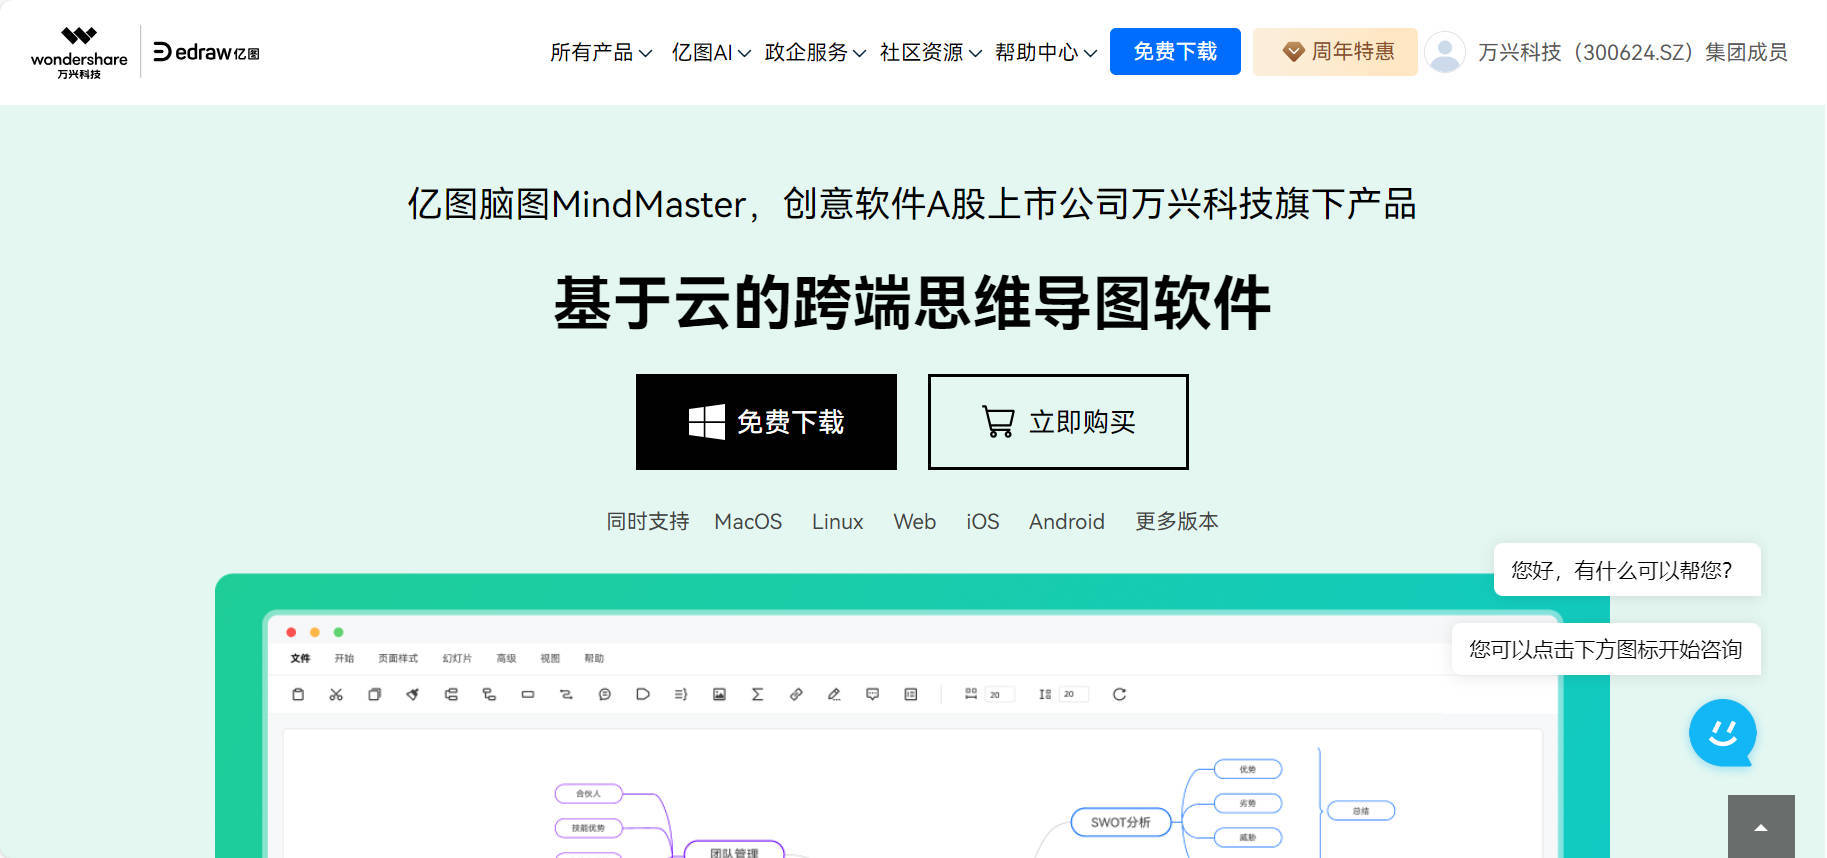The image size is (1827, 858).
Task: Click paste icon in the preview toolbar
Action: click(x=298, y=694)
